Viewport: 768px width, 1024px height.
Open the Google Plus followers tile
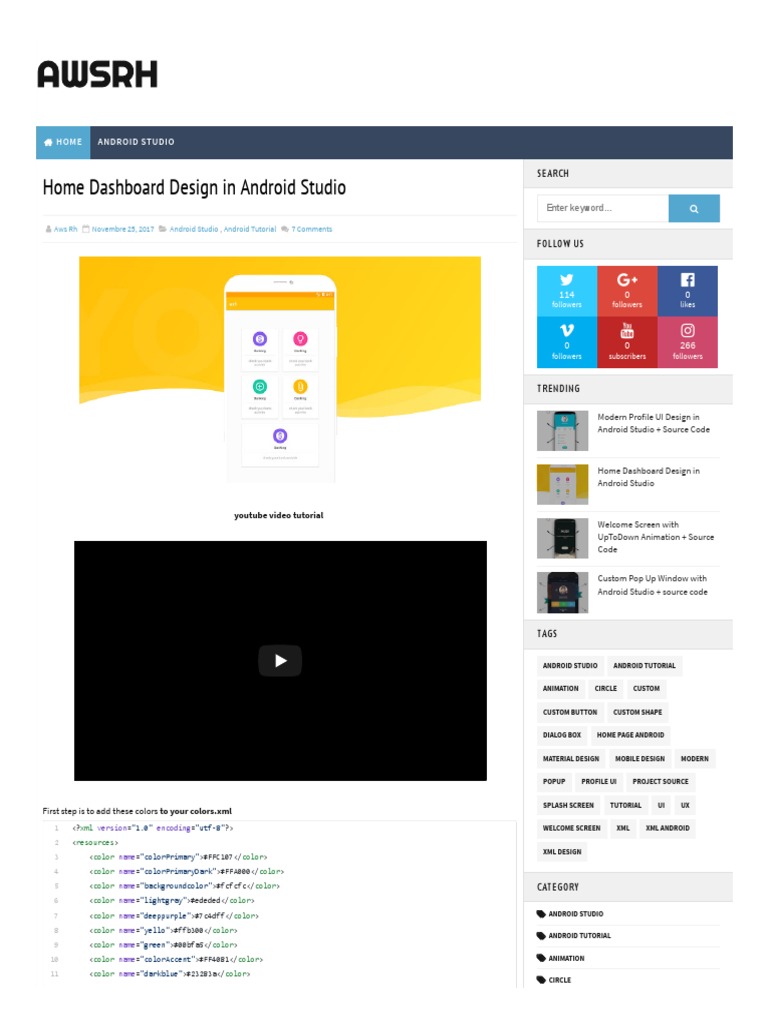[x=627, y=291]
